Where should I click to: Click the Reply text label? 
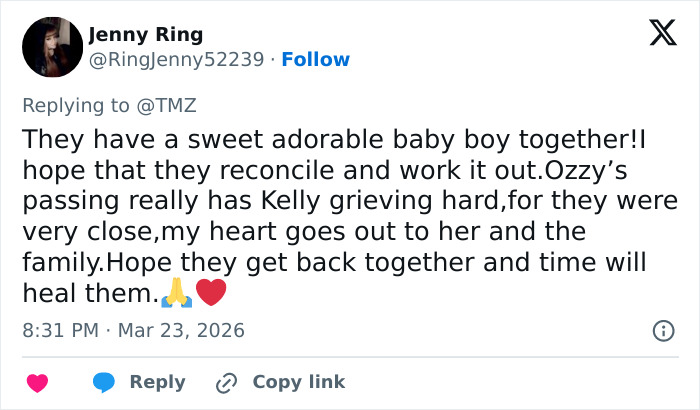(157, 382)
